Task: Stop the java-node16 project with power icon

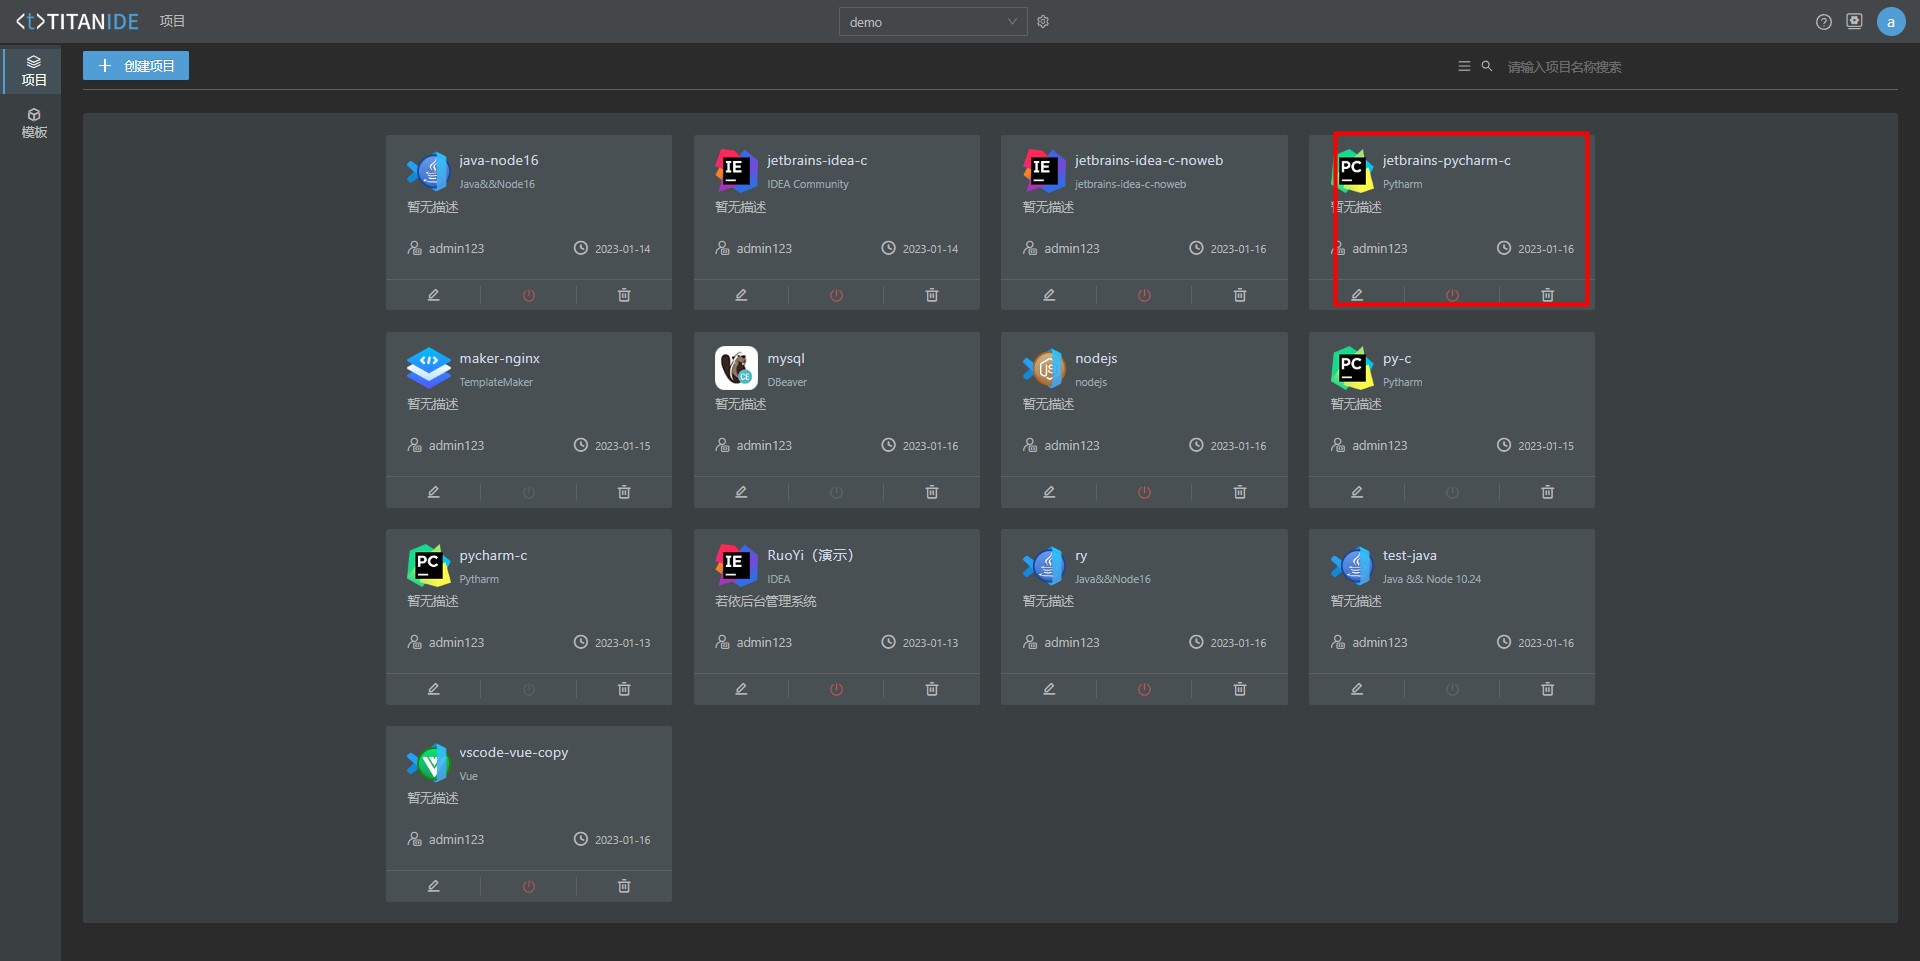Action: pyautogui.click(x=529, y=295)
